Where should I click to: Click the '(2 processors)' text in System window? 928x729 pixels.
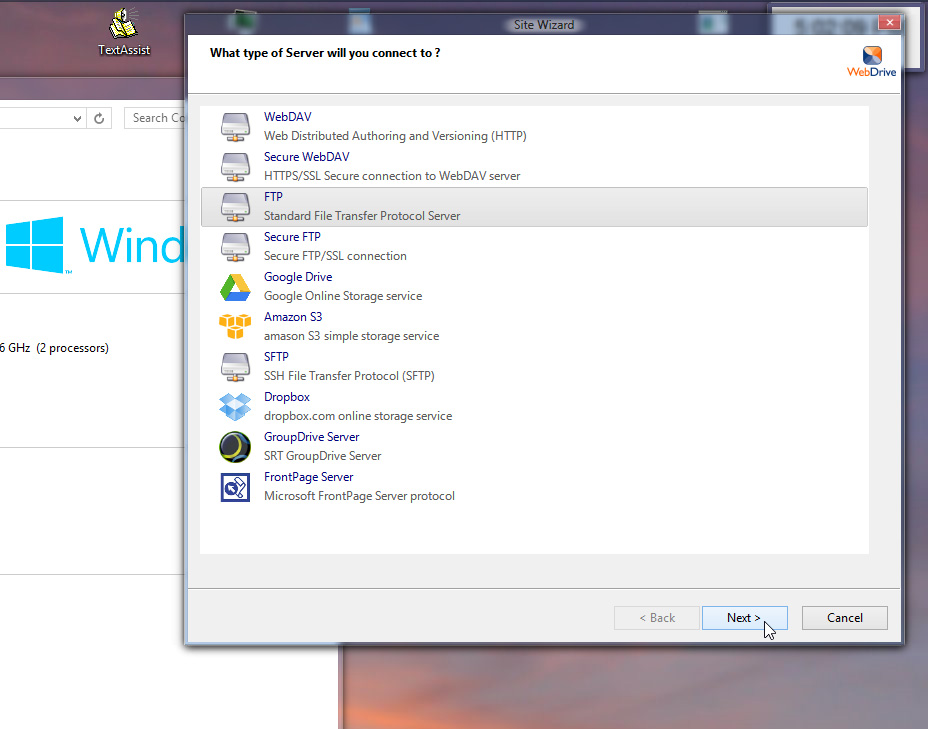(x=72, y=348)
